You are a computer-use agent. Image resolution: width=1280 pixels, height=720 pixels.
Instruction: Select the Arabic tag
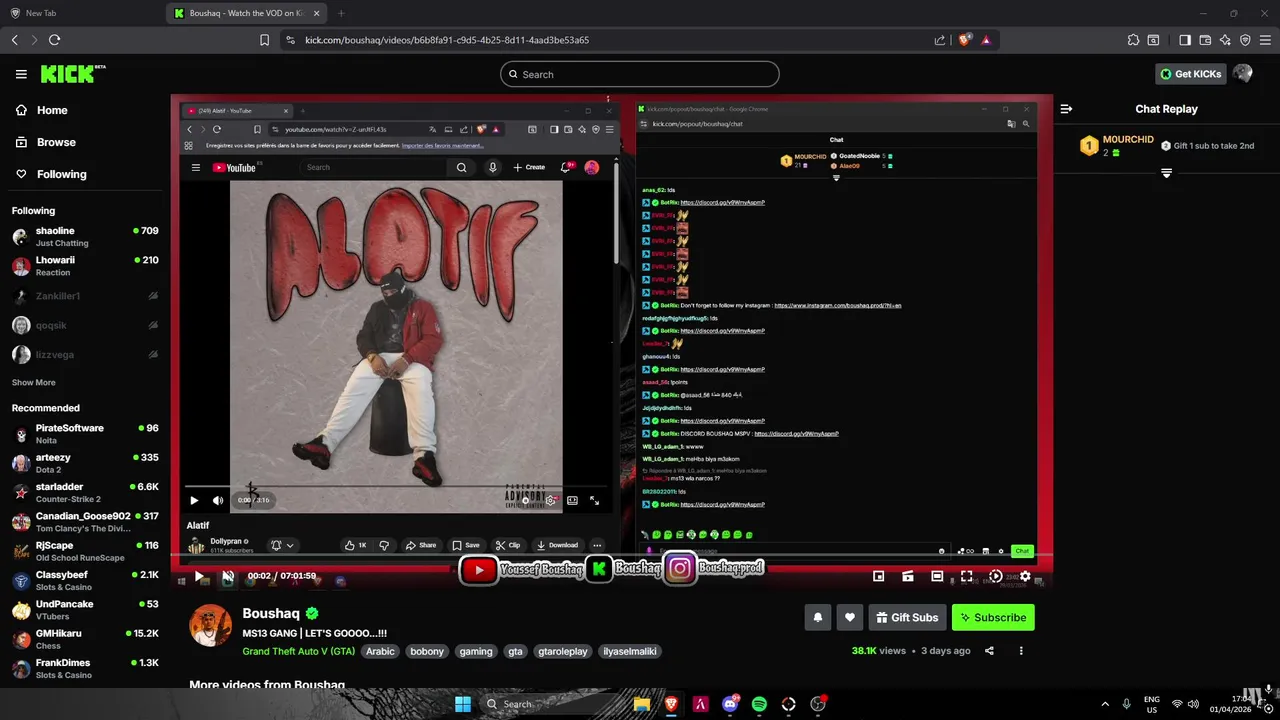coord(380,651)
